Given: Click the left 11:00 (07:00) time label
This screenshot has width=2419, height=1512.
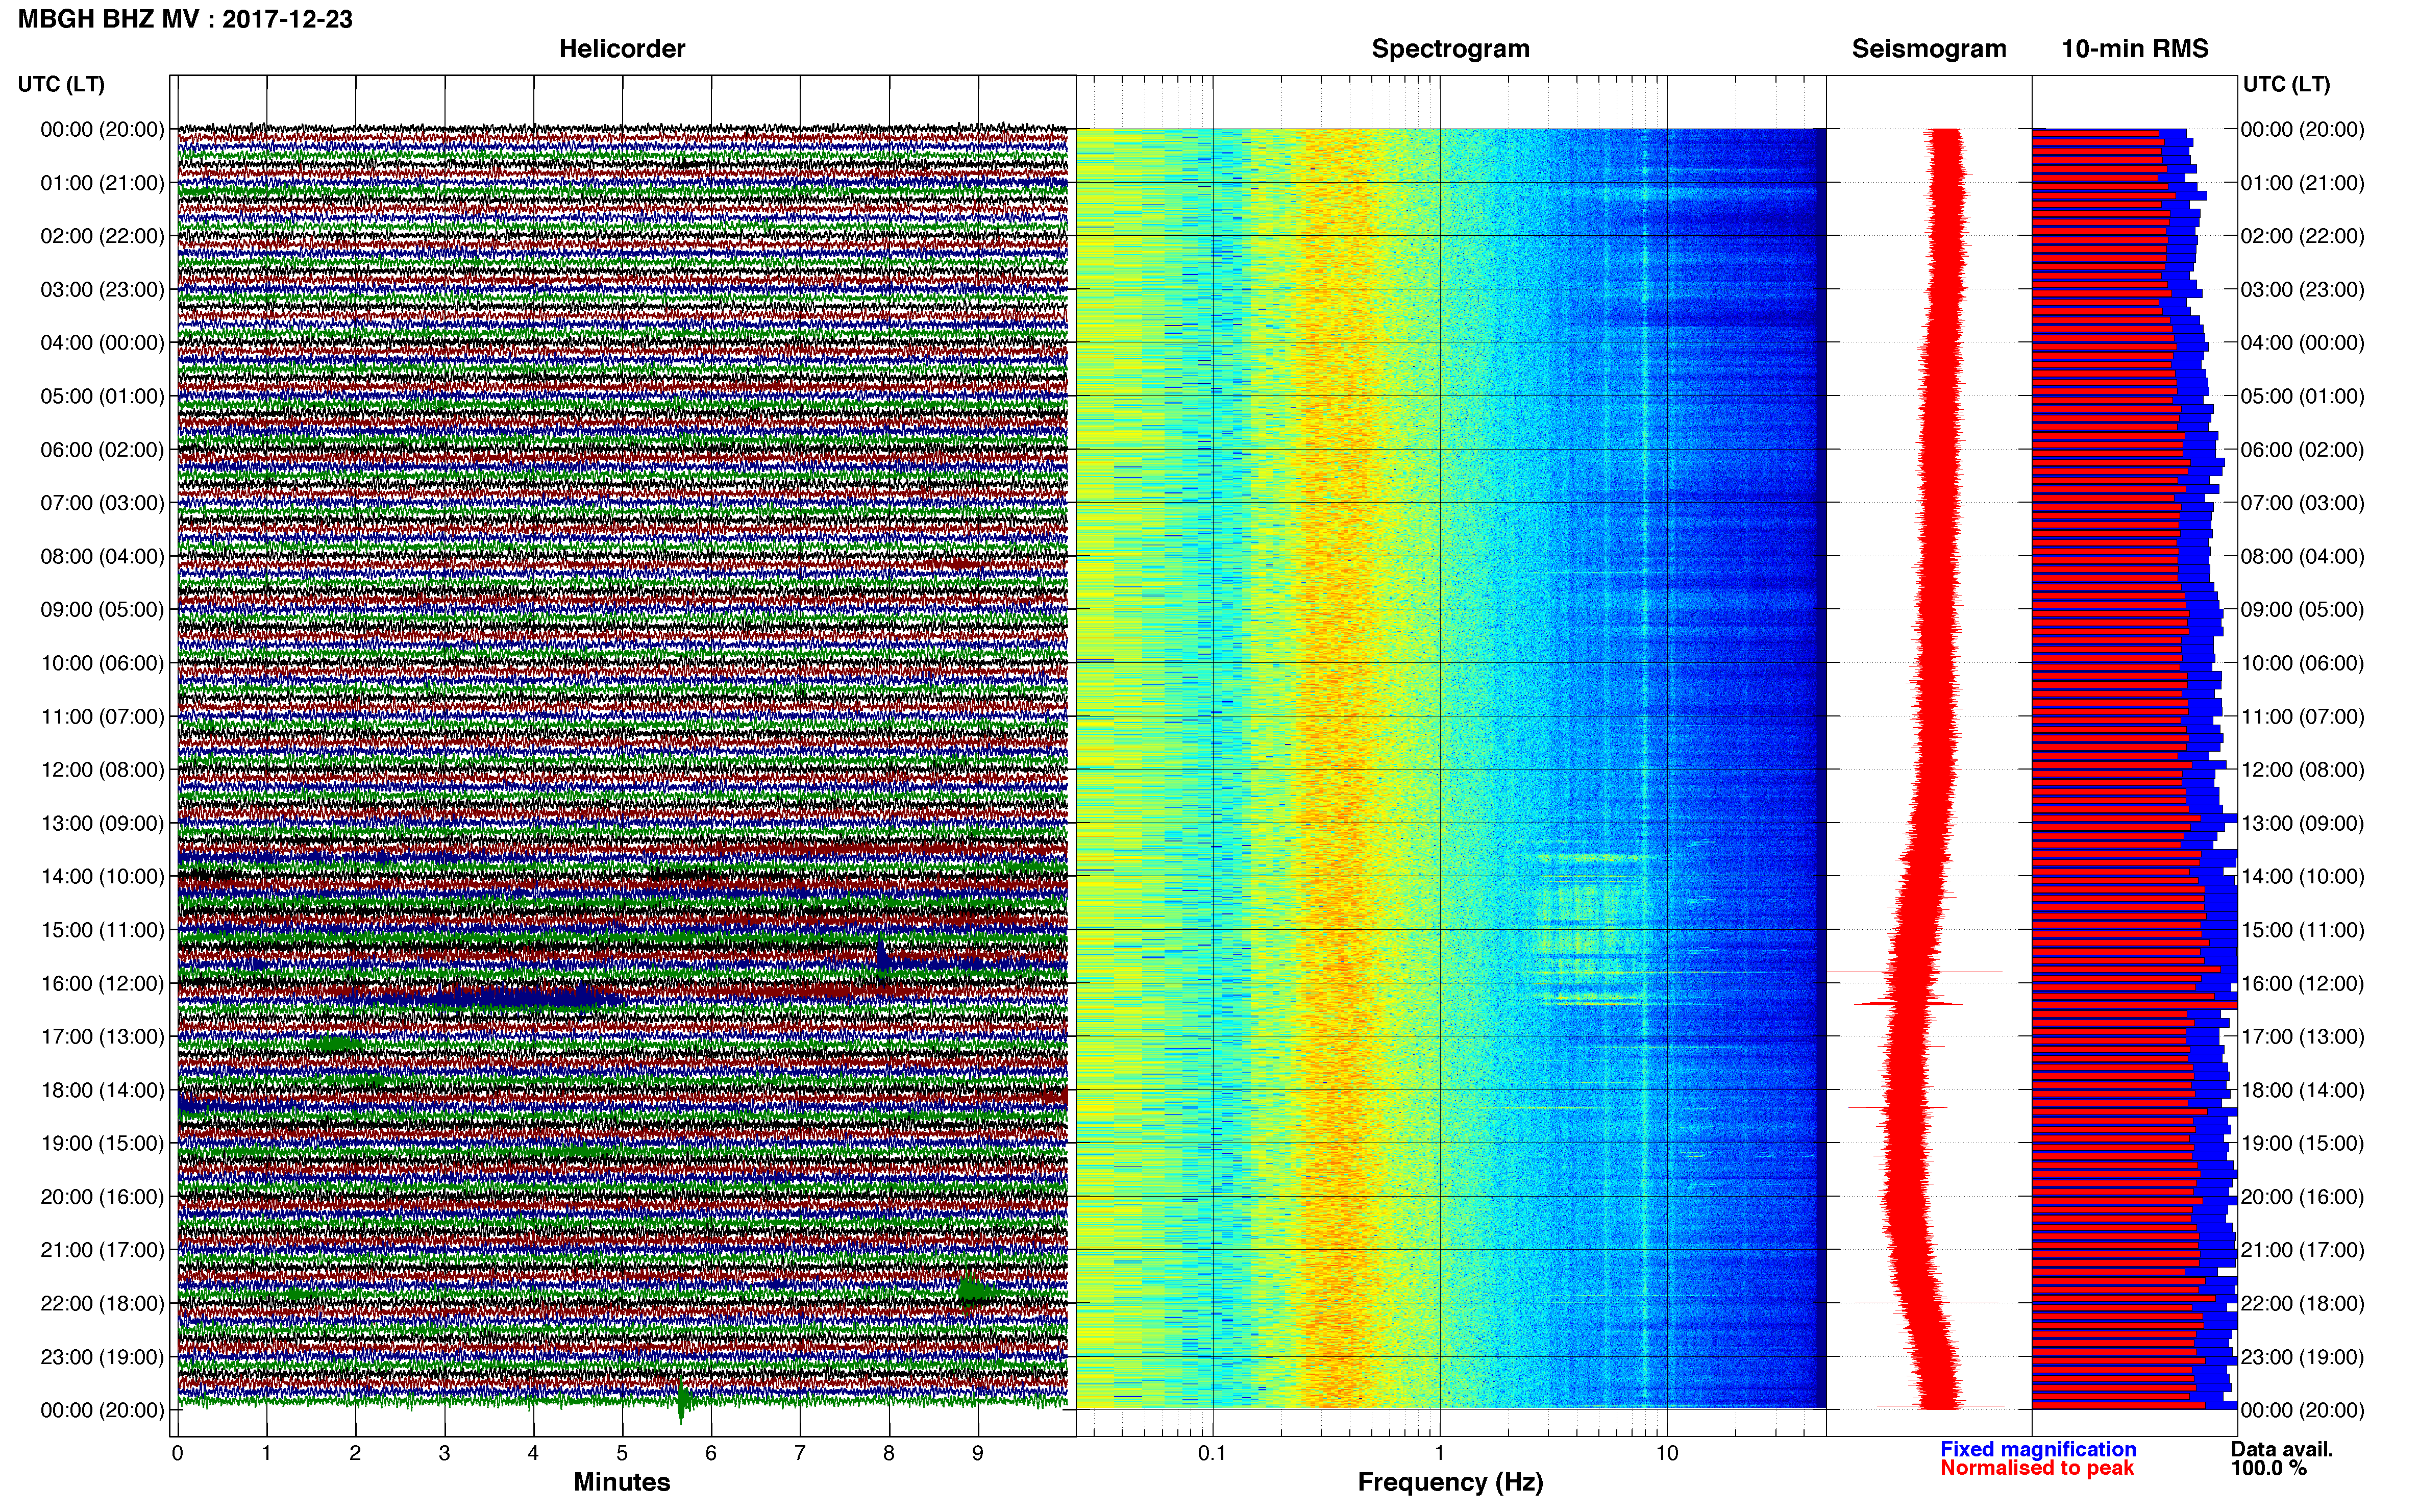Looking at the screenshot, I should point(102,717).
